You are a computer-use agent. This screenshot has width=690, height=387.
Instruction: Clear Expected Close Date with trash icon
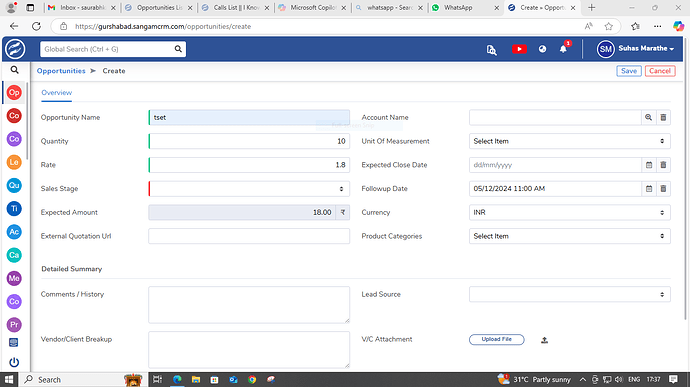pos(663,165)
